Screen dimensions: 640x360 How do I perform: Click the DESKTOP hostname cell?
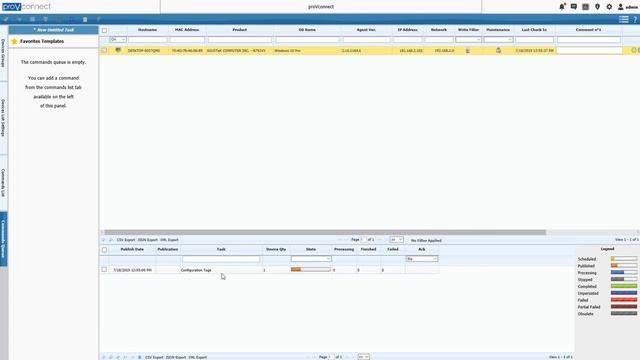[x=144, y=51]
